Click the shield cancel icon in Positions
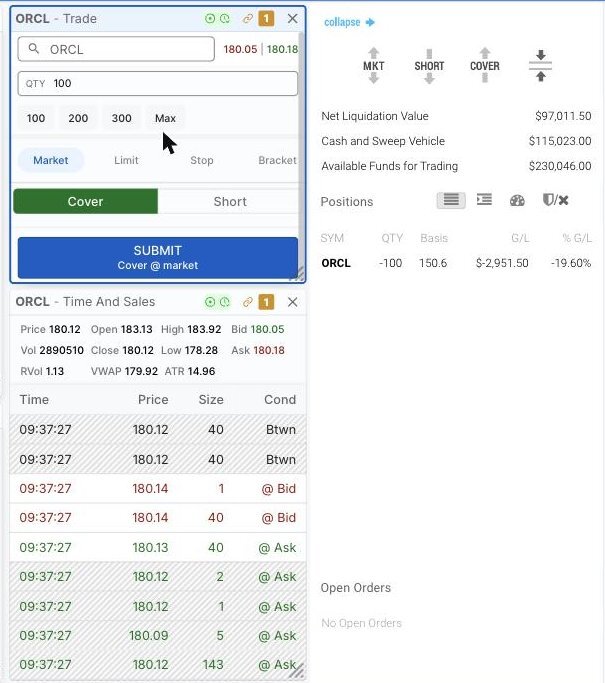 pos(555,200)
